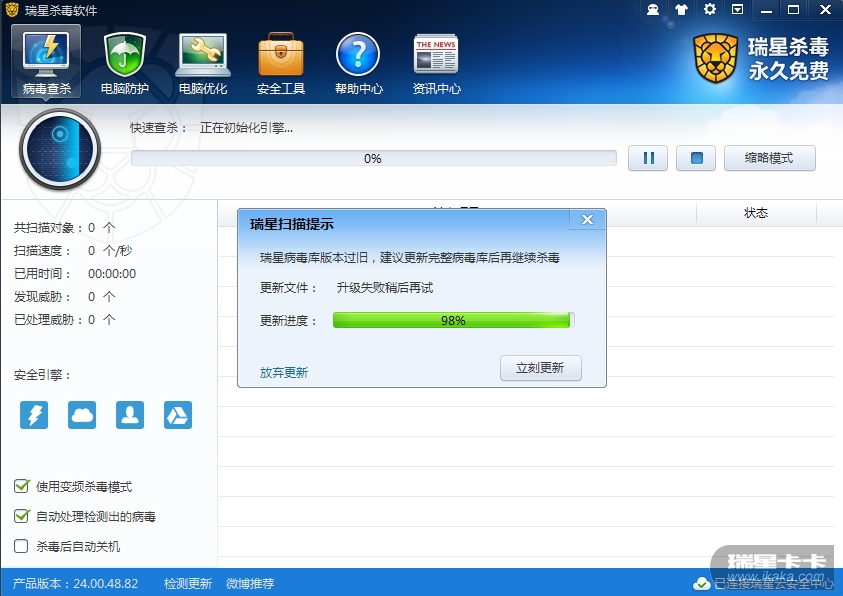Click the person security engine icon

tap(130, 415)
